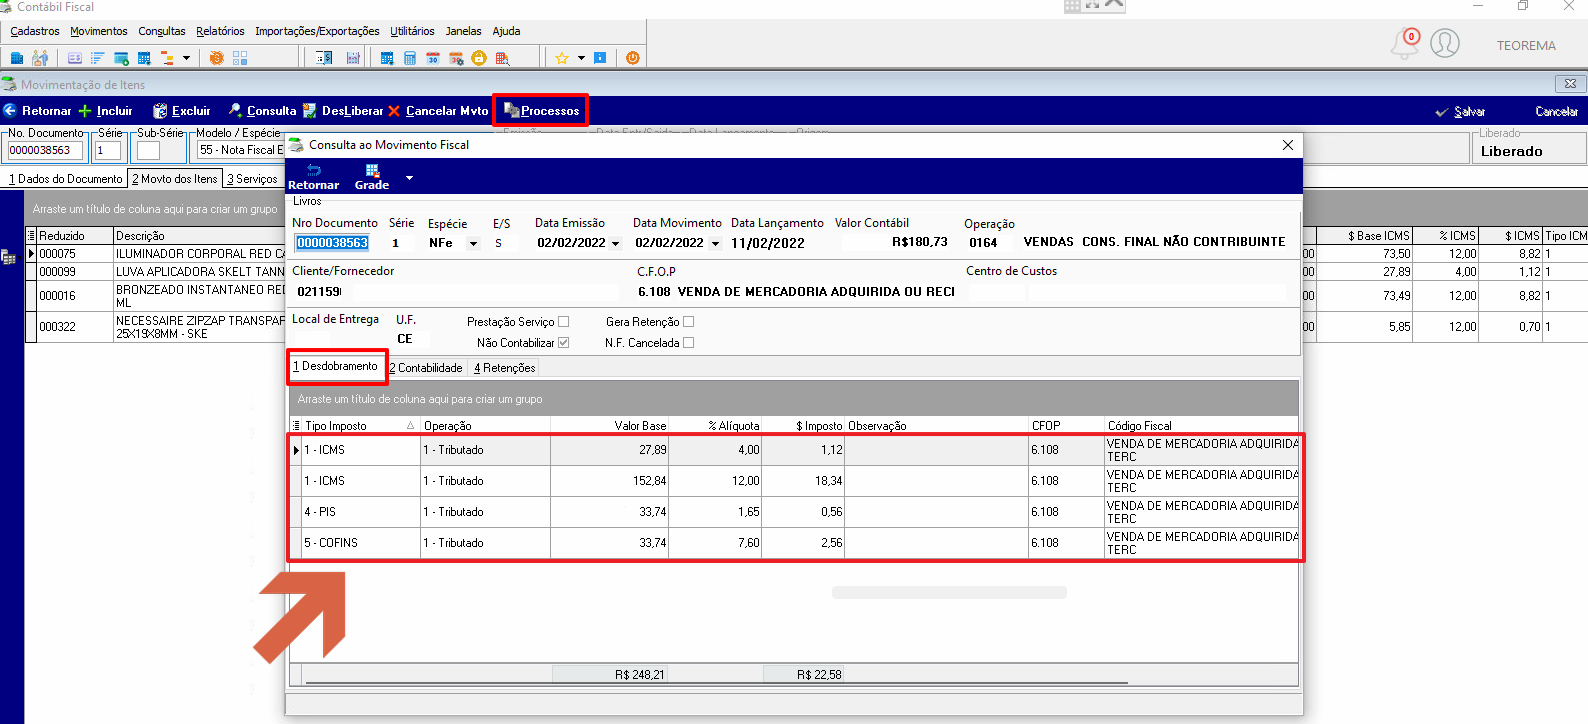Switch to the 3 Serviços tab

coord(252,179)
